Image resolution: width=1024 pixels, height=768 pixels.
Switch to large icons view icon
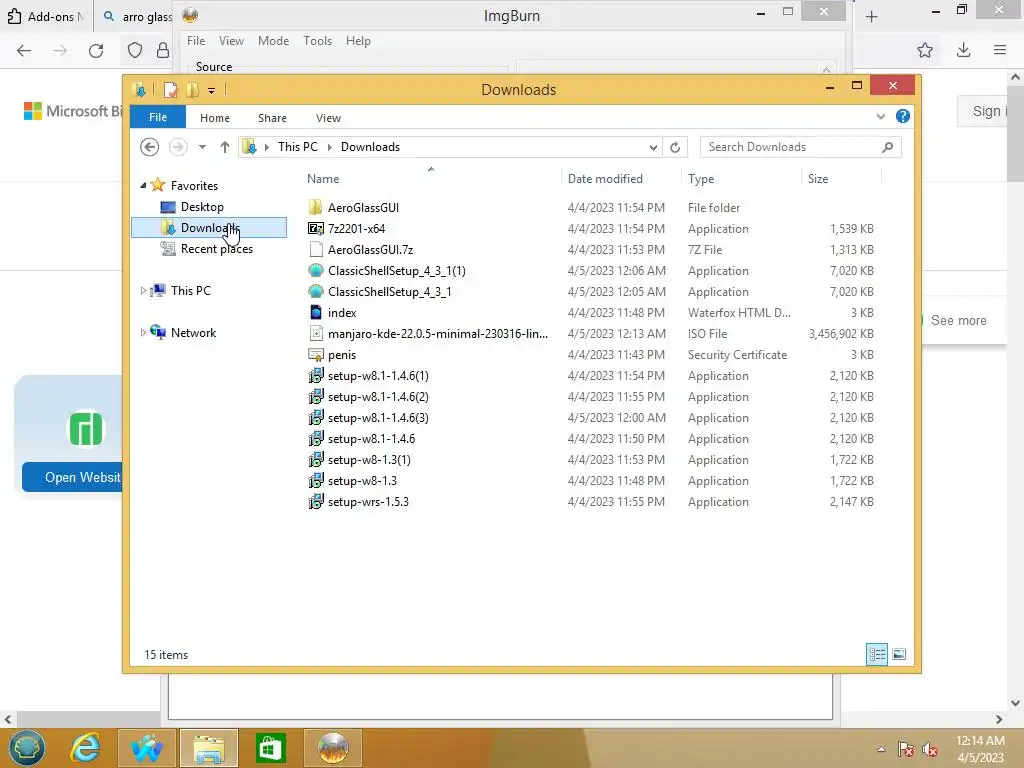pyautogui.click(x=899, y=654)
